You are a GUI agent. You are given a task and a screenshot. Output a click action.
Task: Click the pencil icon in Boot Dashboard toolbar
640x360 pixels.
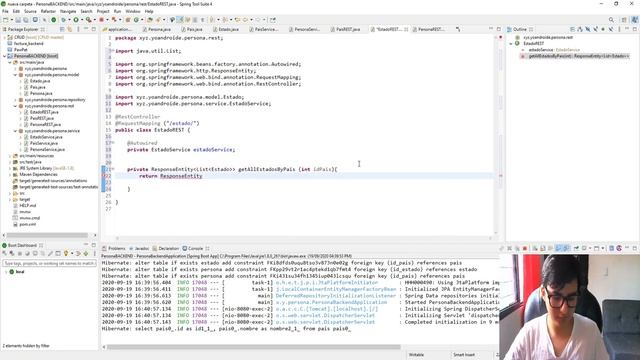[x=50, y=253]
